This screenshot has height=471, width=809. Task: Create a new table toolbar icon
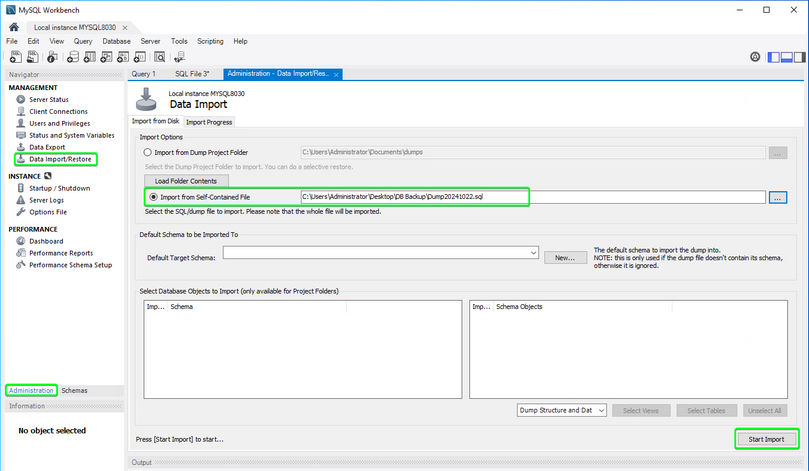coord(90,57)
